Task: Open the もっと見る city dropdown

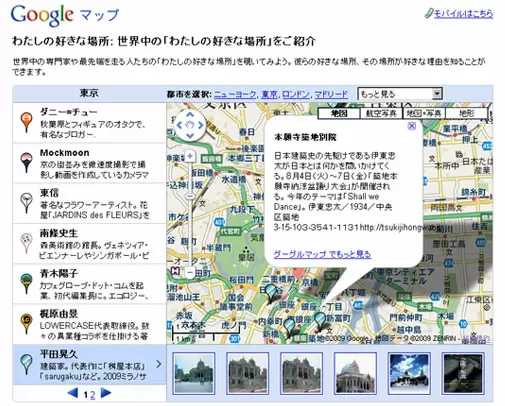Action: pos(400,94)
